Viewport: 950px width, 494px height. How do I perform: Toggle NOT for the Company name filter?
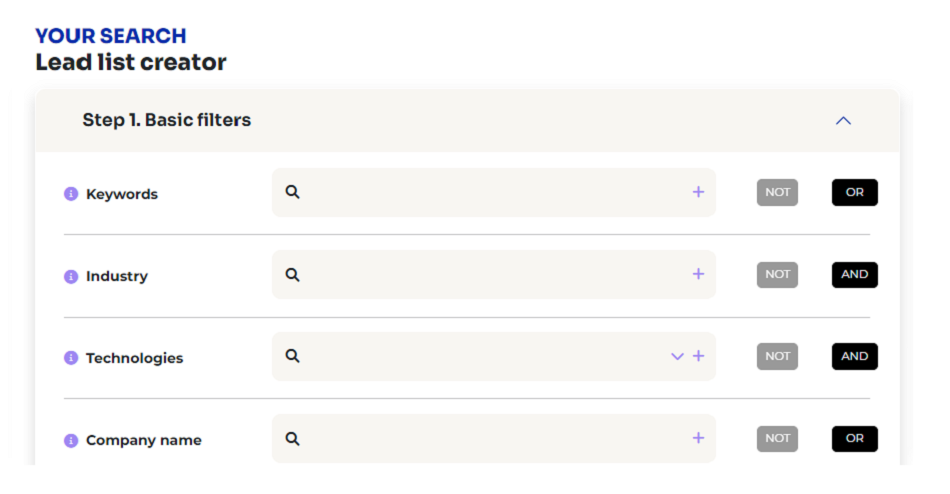click(x=777, y=438)
